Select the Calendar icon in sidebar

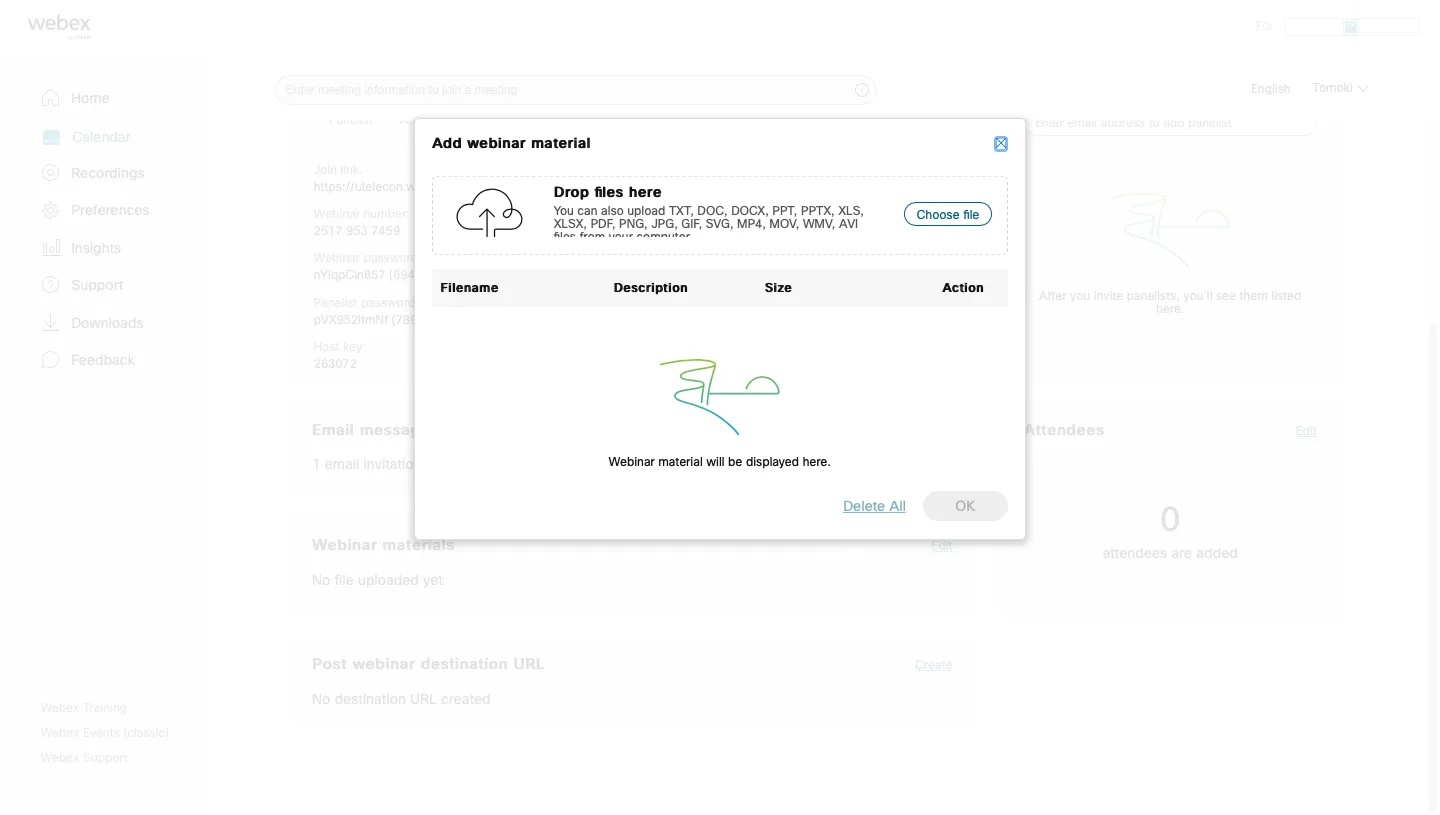coord(51,137)
